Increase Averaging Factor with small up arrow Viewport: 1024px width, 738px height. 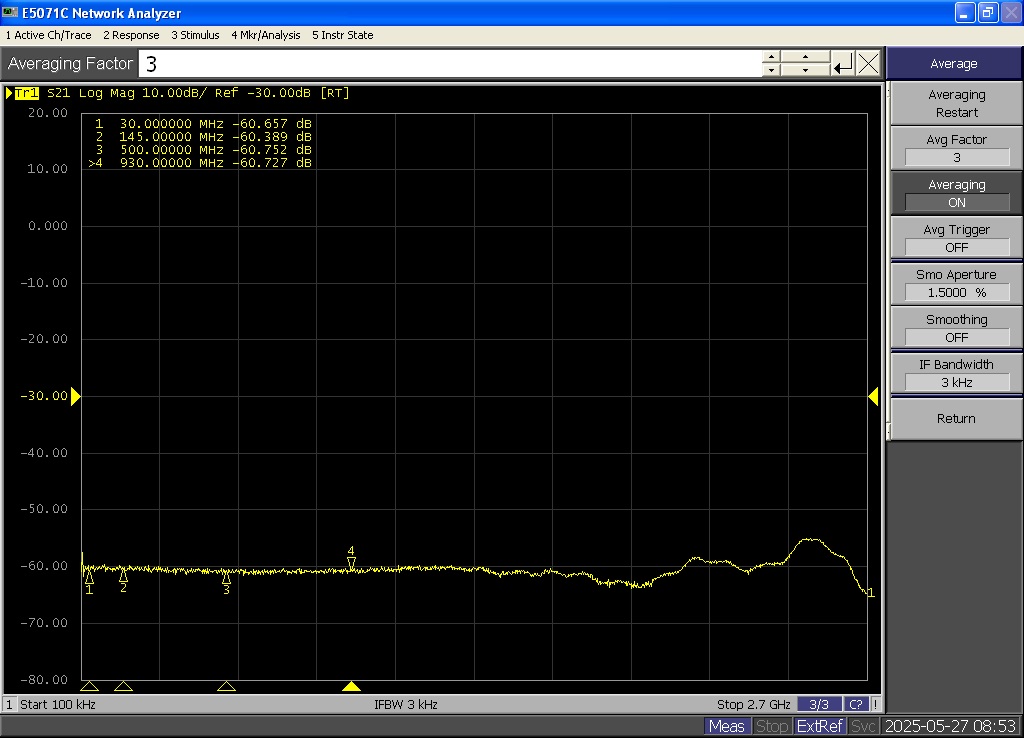771,57
